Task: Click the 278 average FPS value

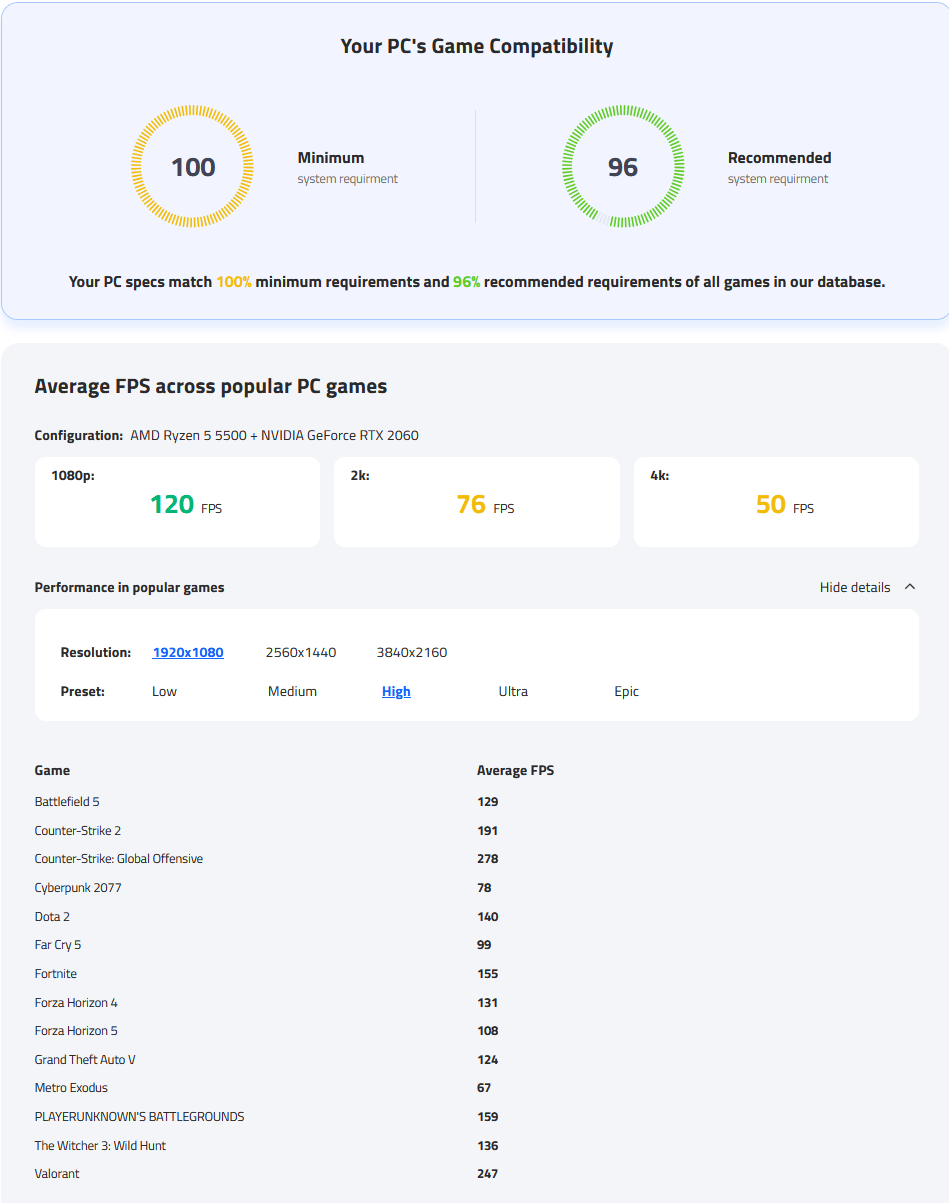Action: tap(488, 859)
